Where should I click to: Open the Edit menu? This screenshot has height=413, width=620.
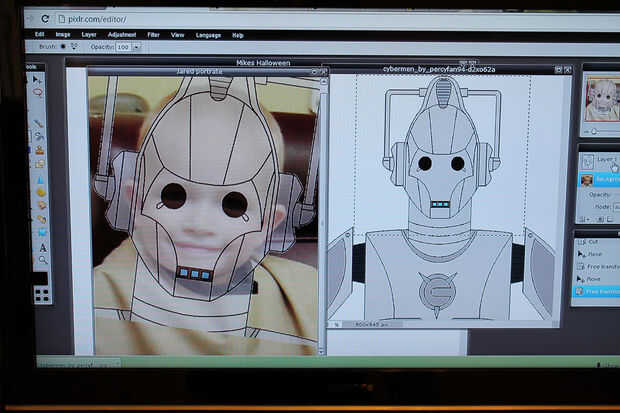(x=40, y=34)
